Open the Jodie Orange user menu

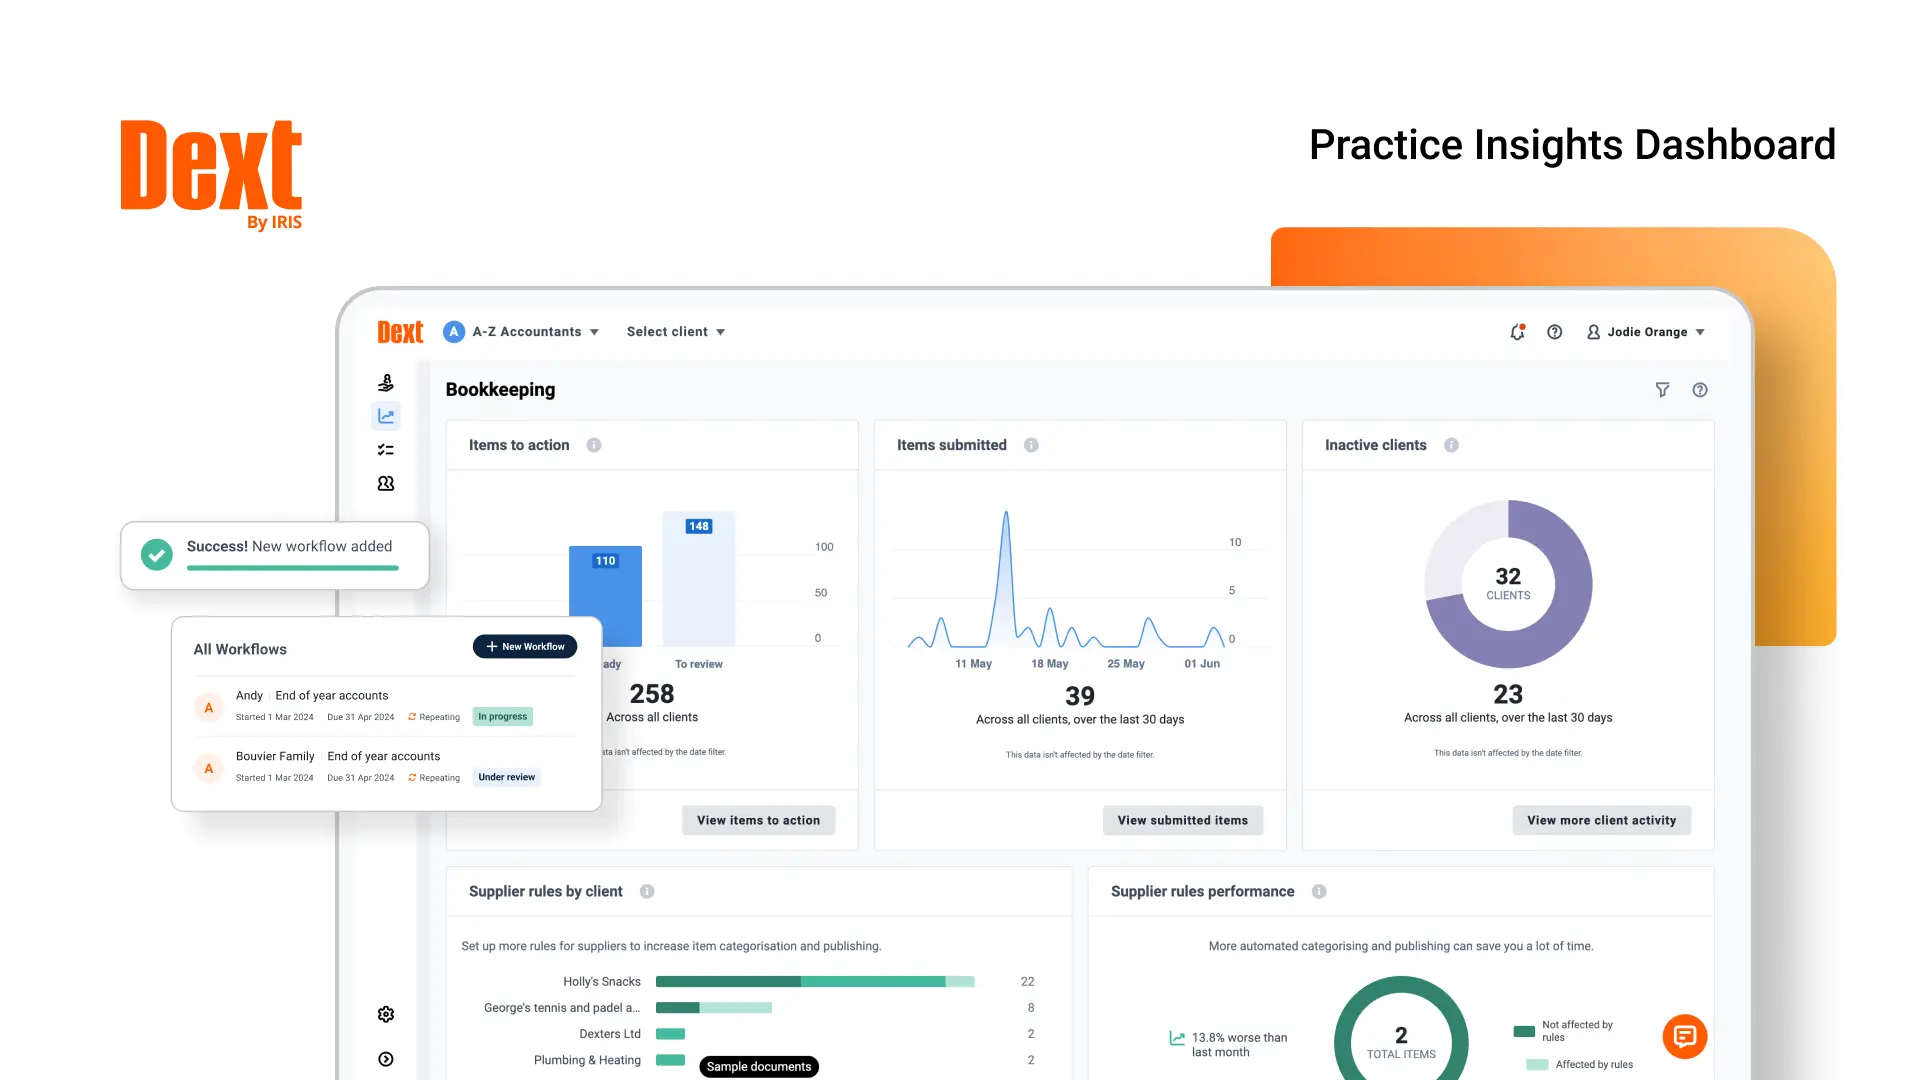click(x=1646, y=332)
